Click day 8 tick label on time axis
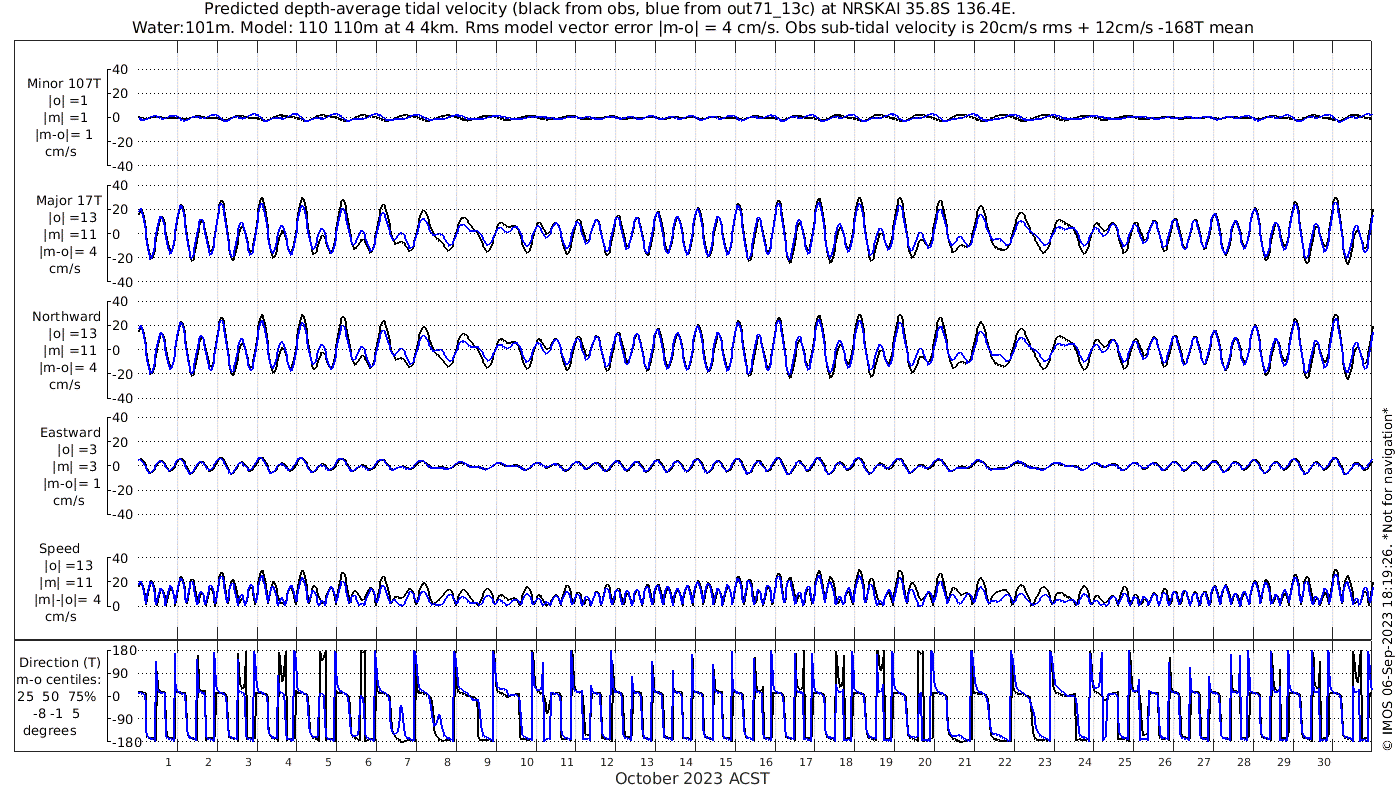Viewport: 1400px width, 800px height. 447,762
